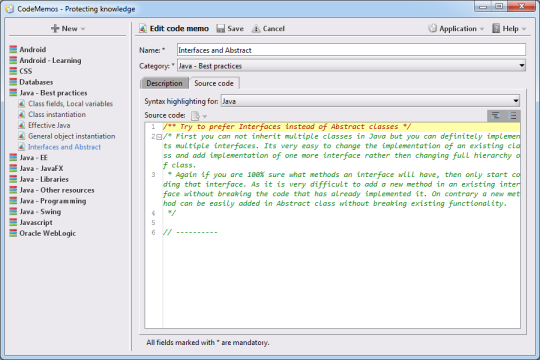Click the Java - Best practices books icon

click(13, 93)
